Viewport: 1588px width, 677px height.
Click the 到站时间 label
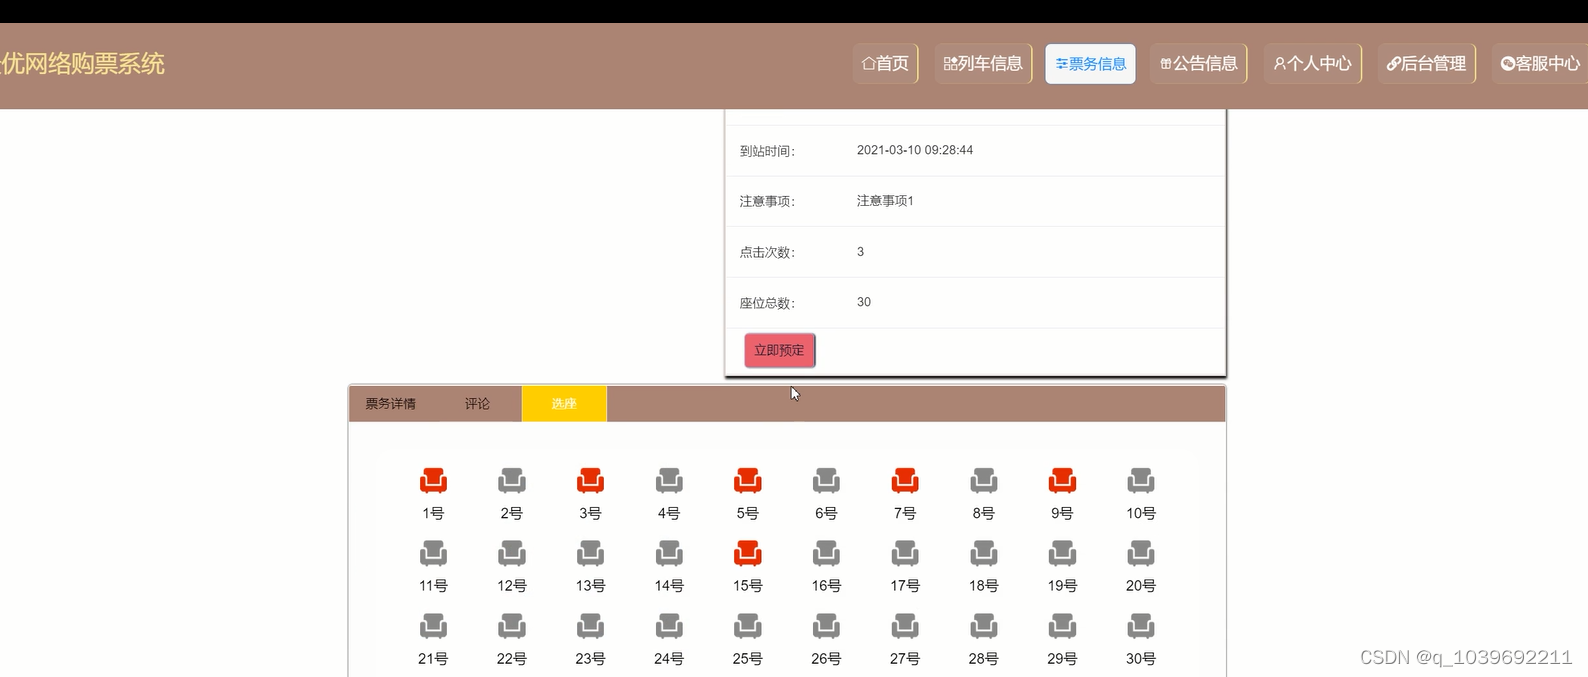pos(767,151)
